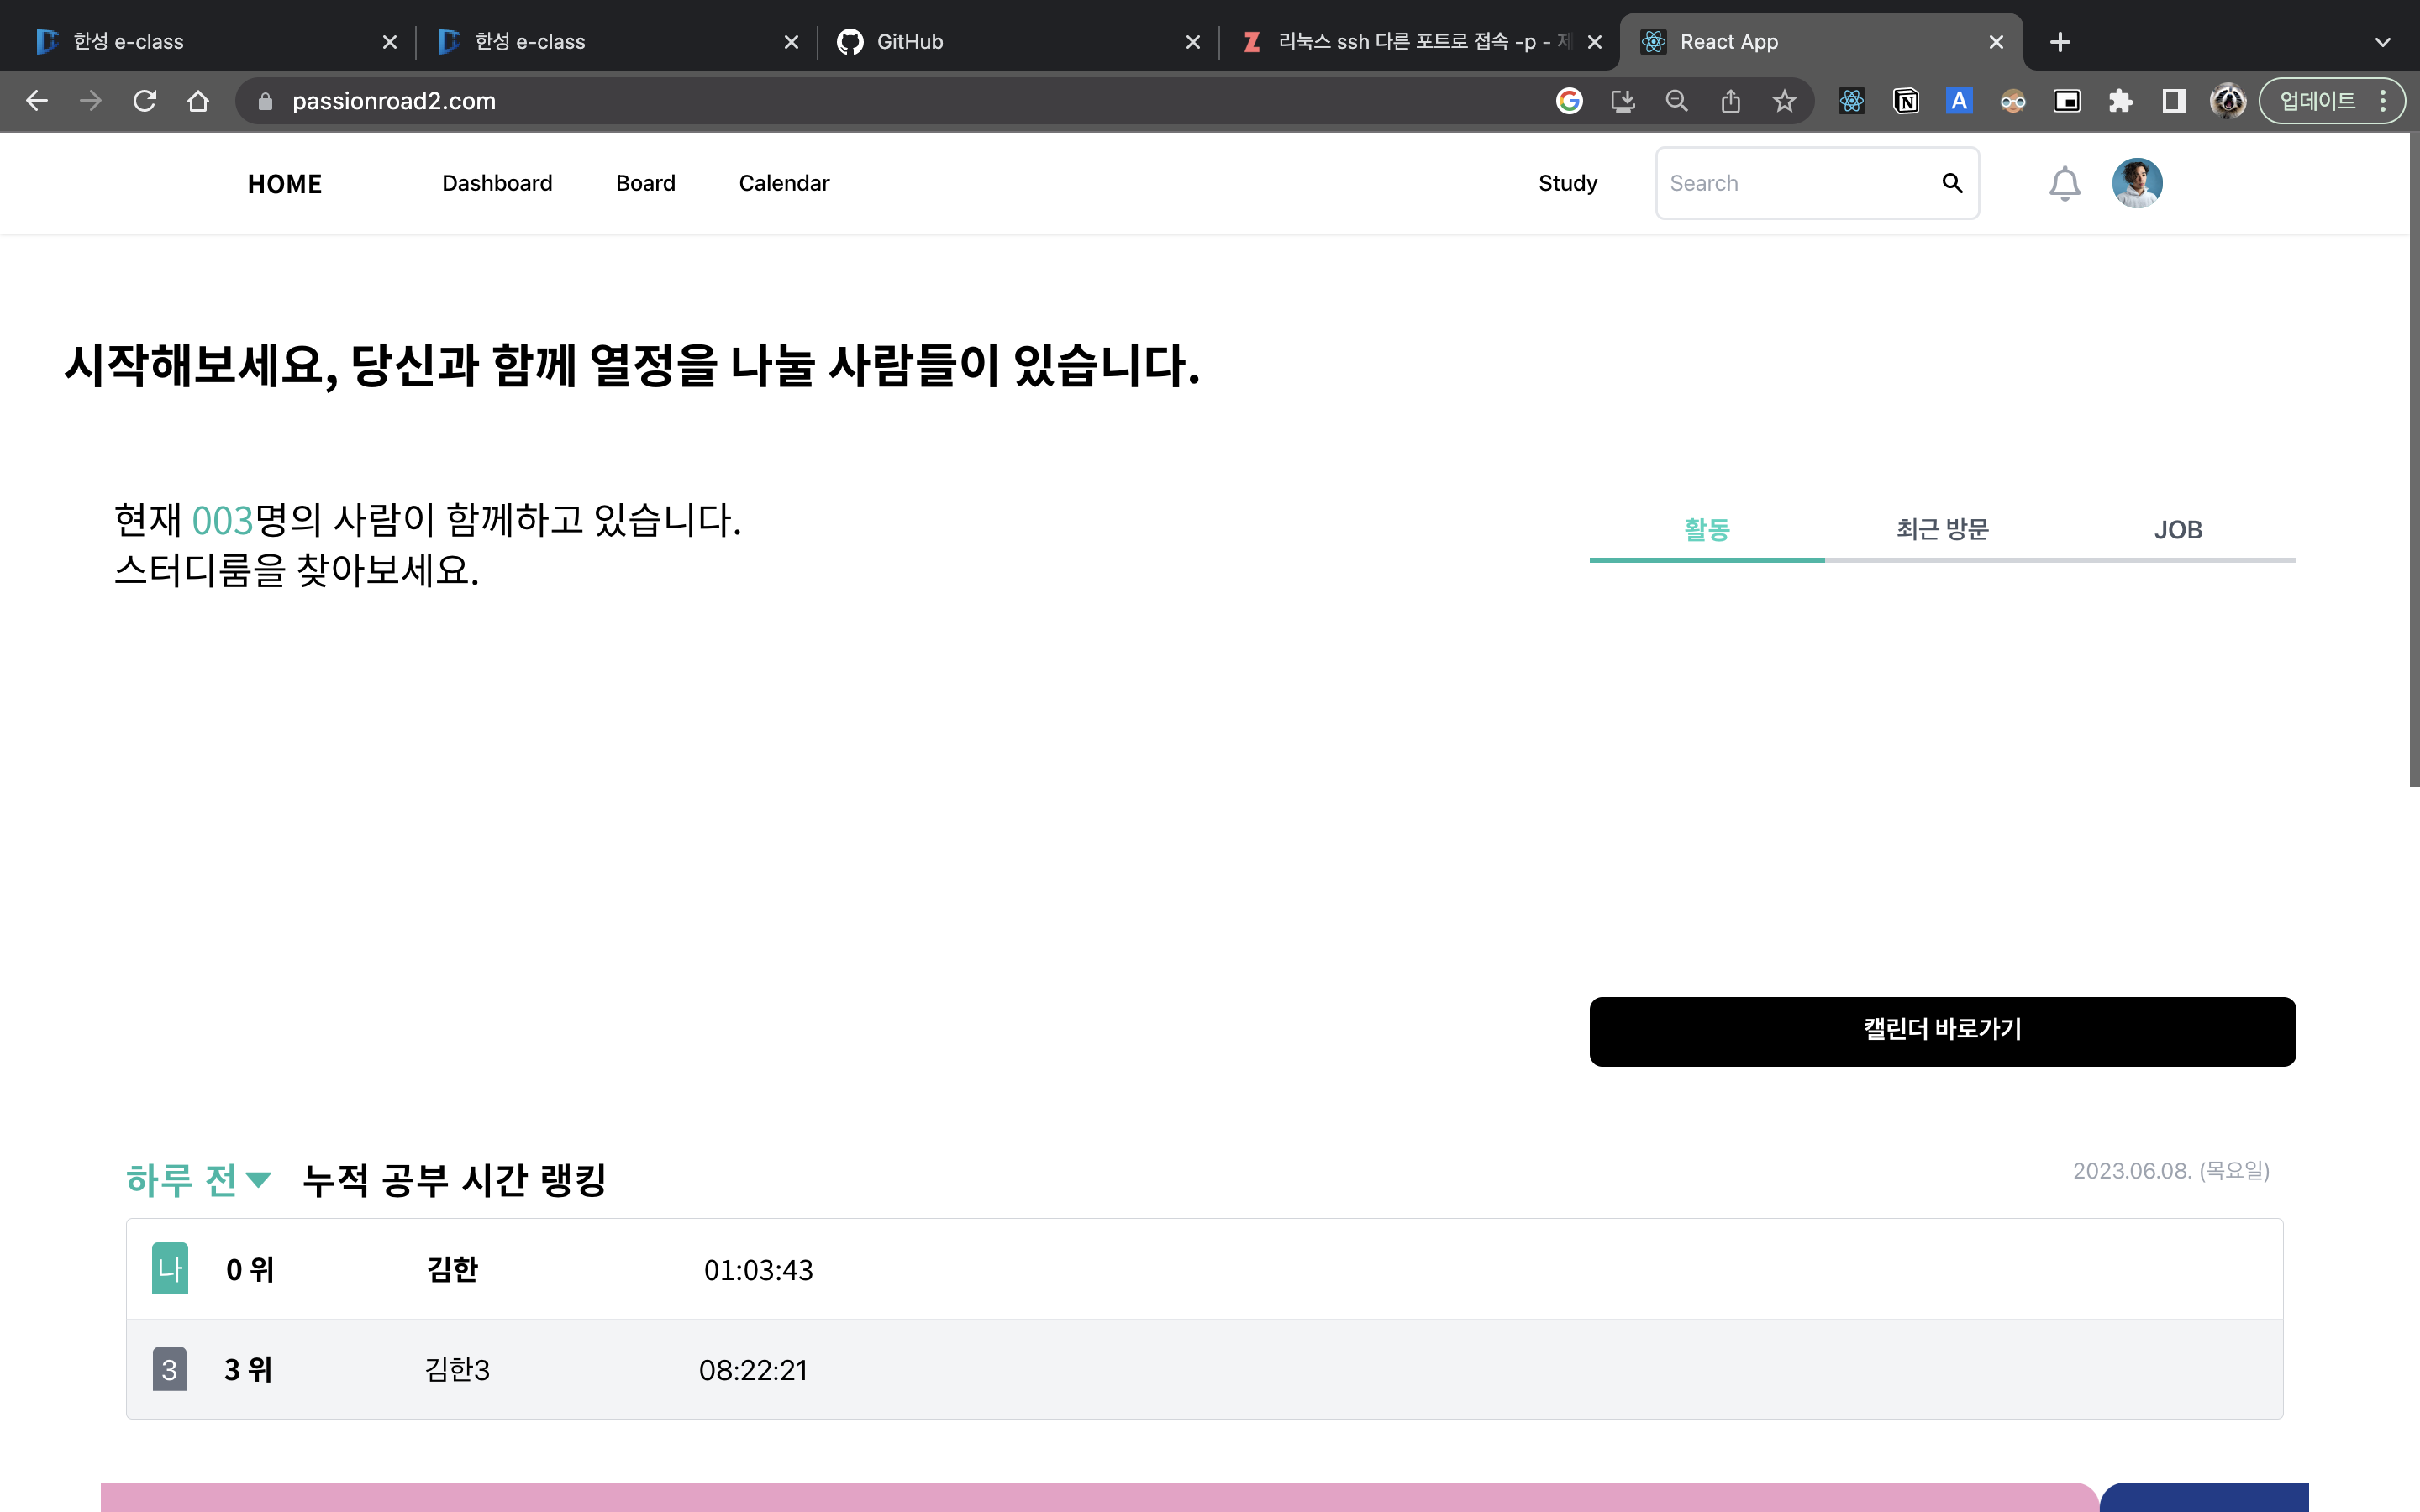2420x1512 pixels.
Task: Click the 캘린더 바로가기 button
Action: tap(1942, 1031)
